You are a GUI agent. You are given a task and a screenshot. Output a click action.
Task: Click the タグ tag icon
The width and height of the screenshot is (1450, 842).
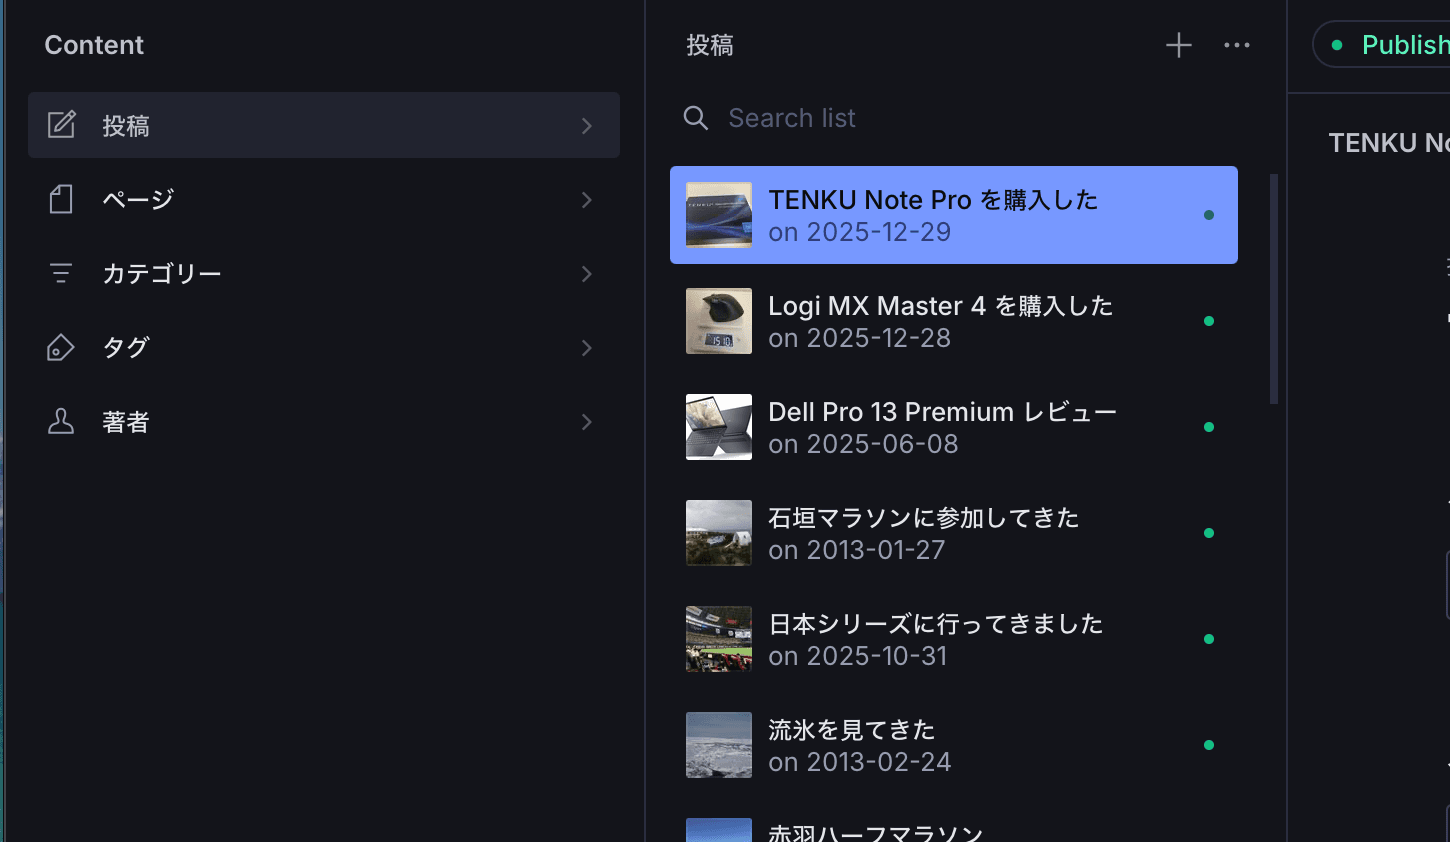pyautogui.click(x=61, y=347)
